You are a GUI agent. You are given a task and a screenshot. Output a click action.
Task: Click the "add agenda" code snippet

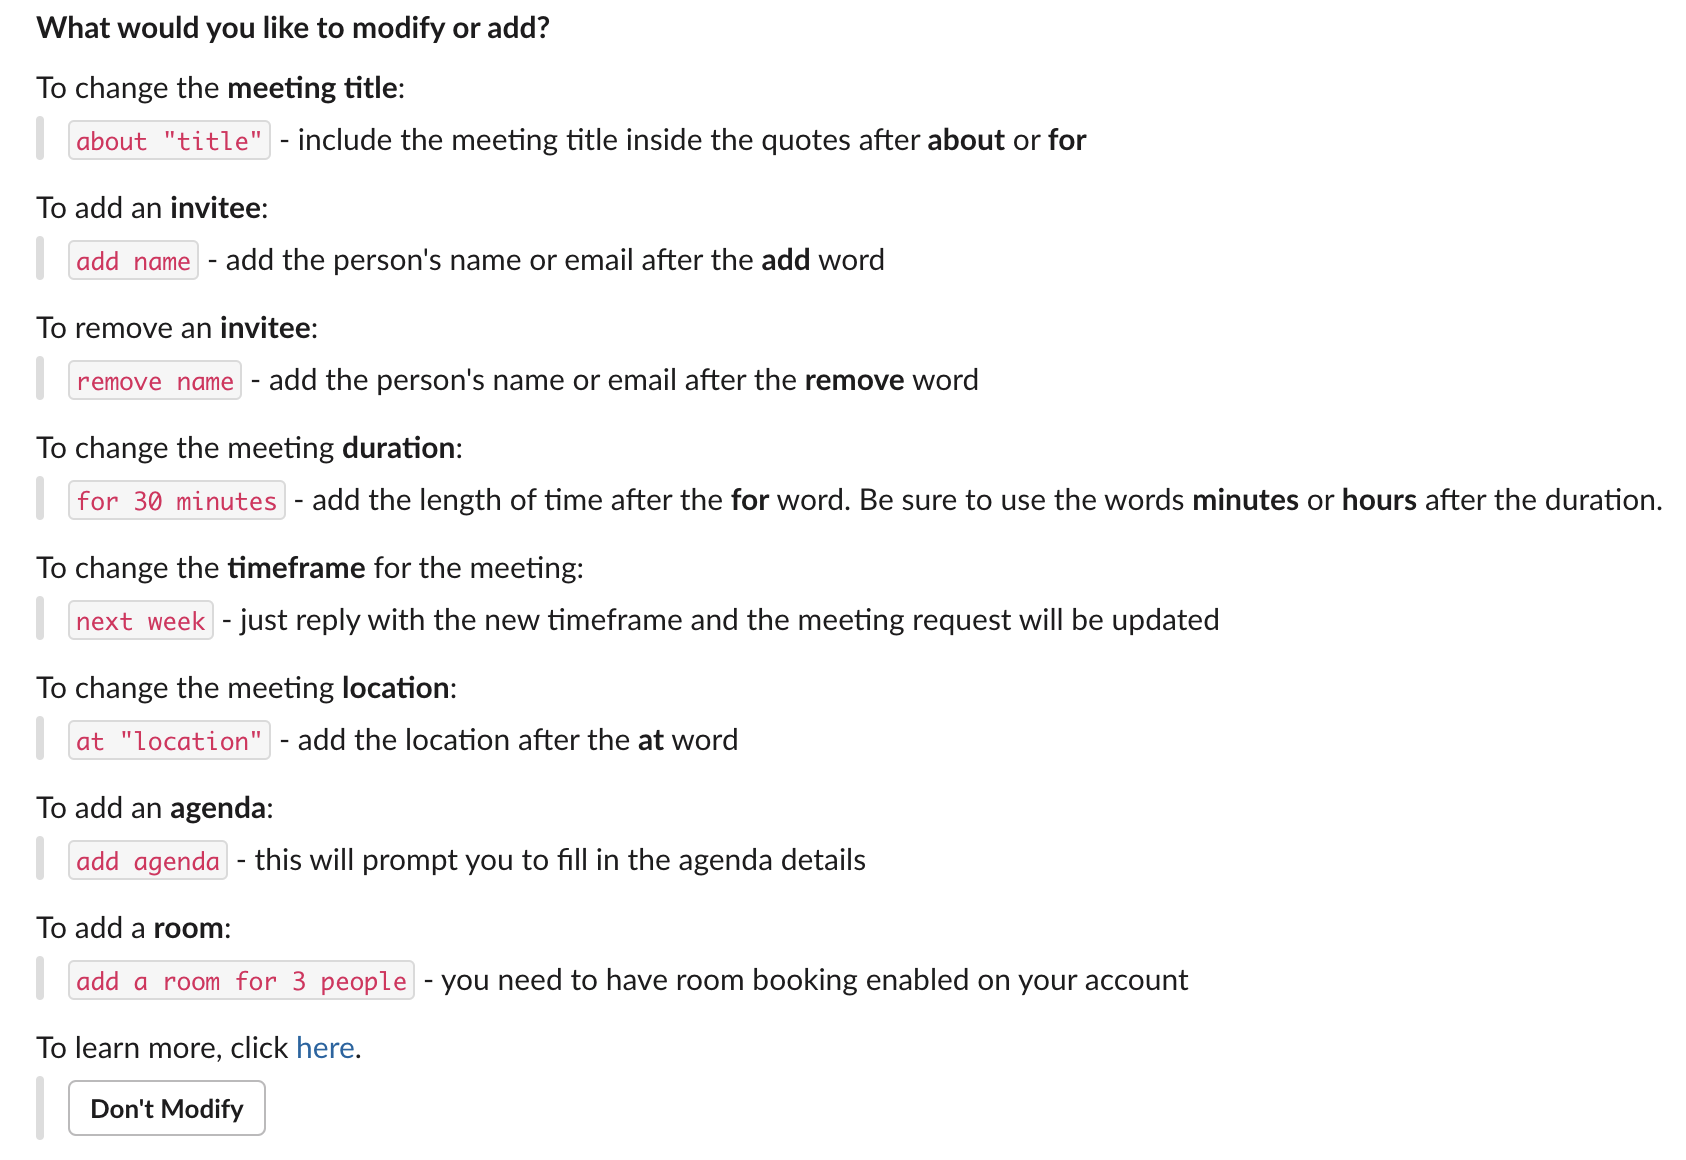(x=147, y=861)
